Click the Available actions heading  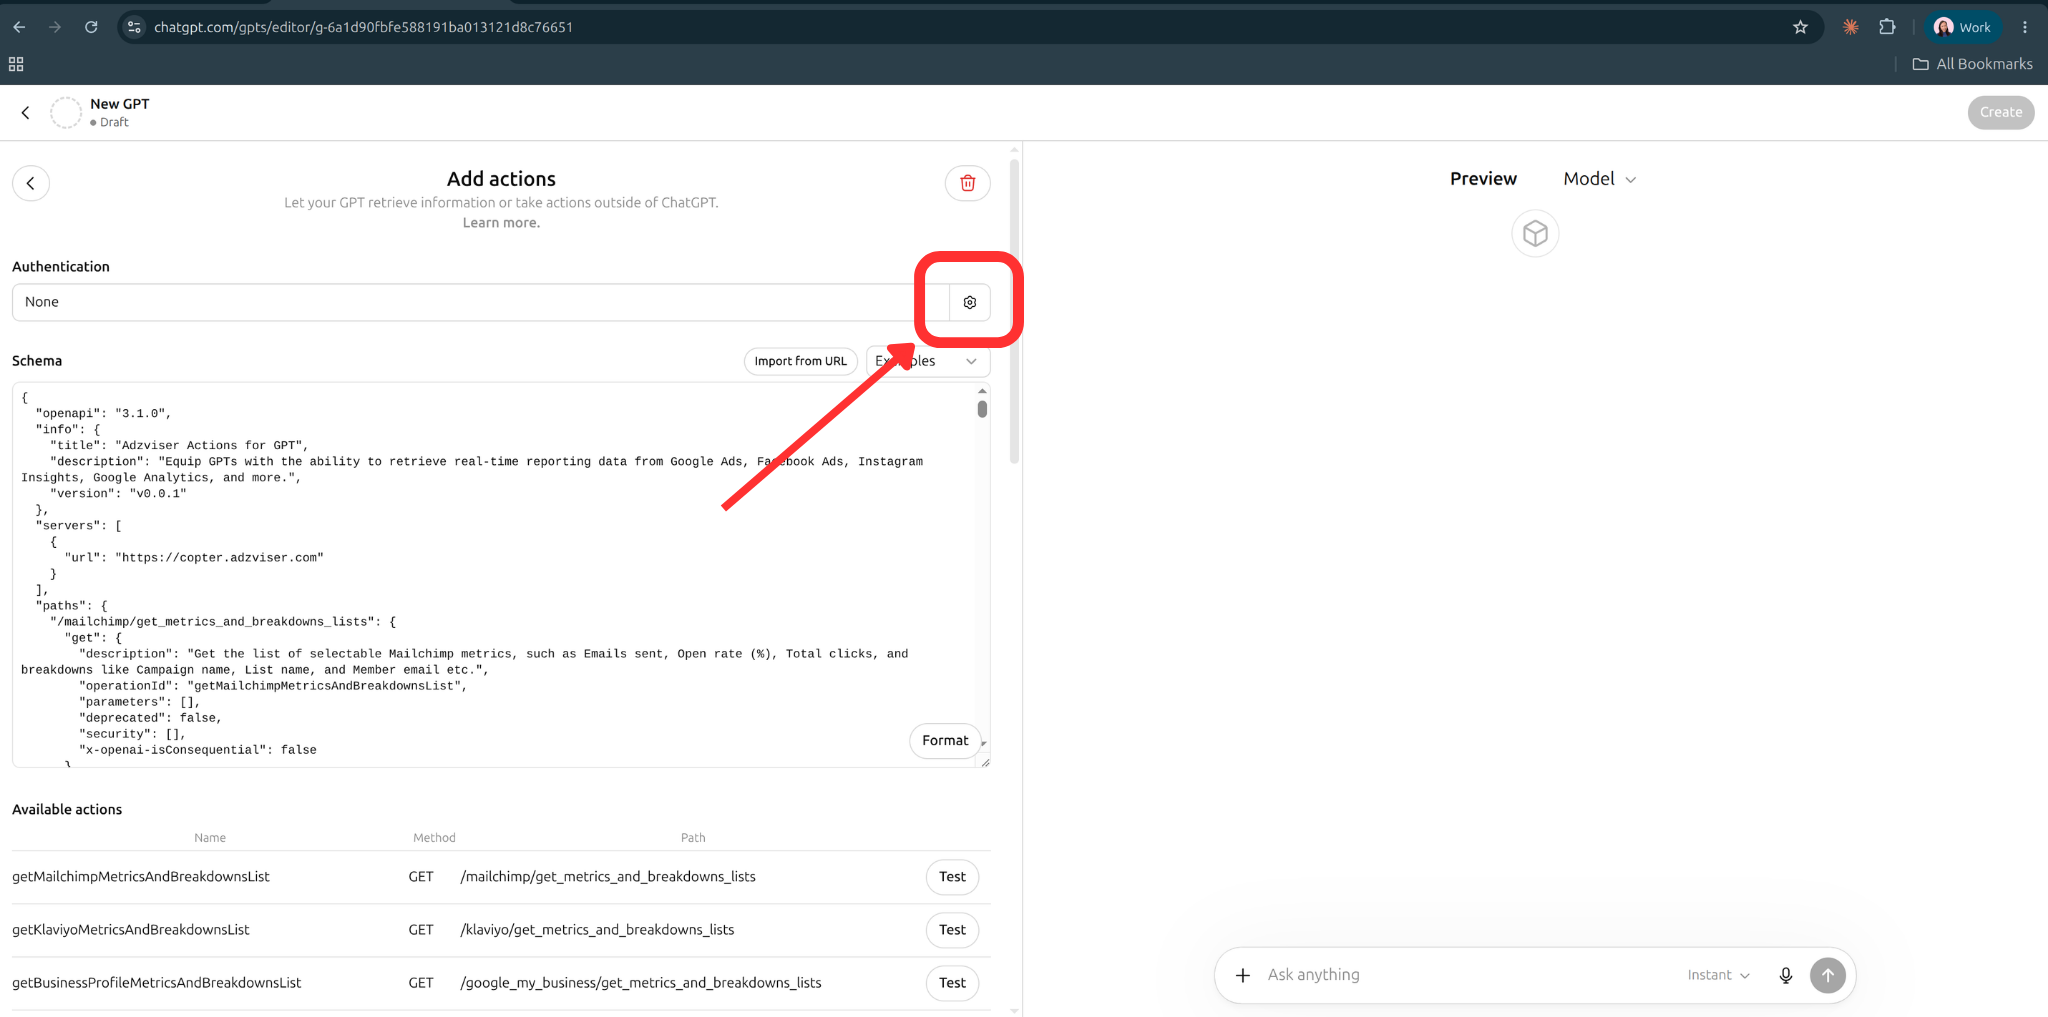click(67, 810)
